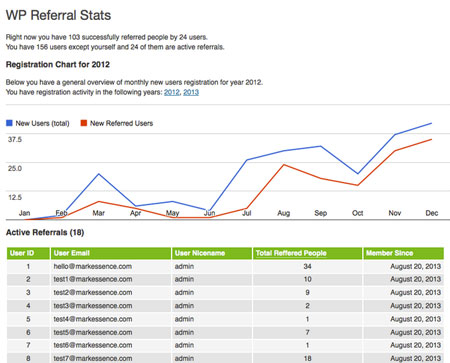The image size is (450, 363).
Task: Select the test7@markessence.com email cell
Action: pos(93,358)
